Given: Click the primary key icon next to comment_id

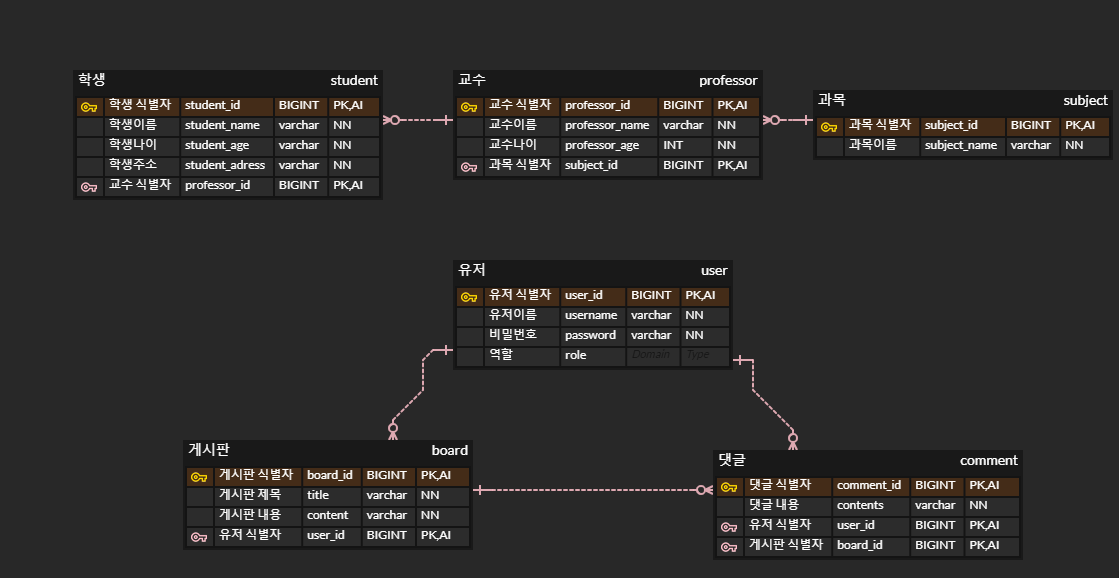Looking at the screenshot, I should coord(728,485).
